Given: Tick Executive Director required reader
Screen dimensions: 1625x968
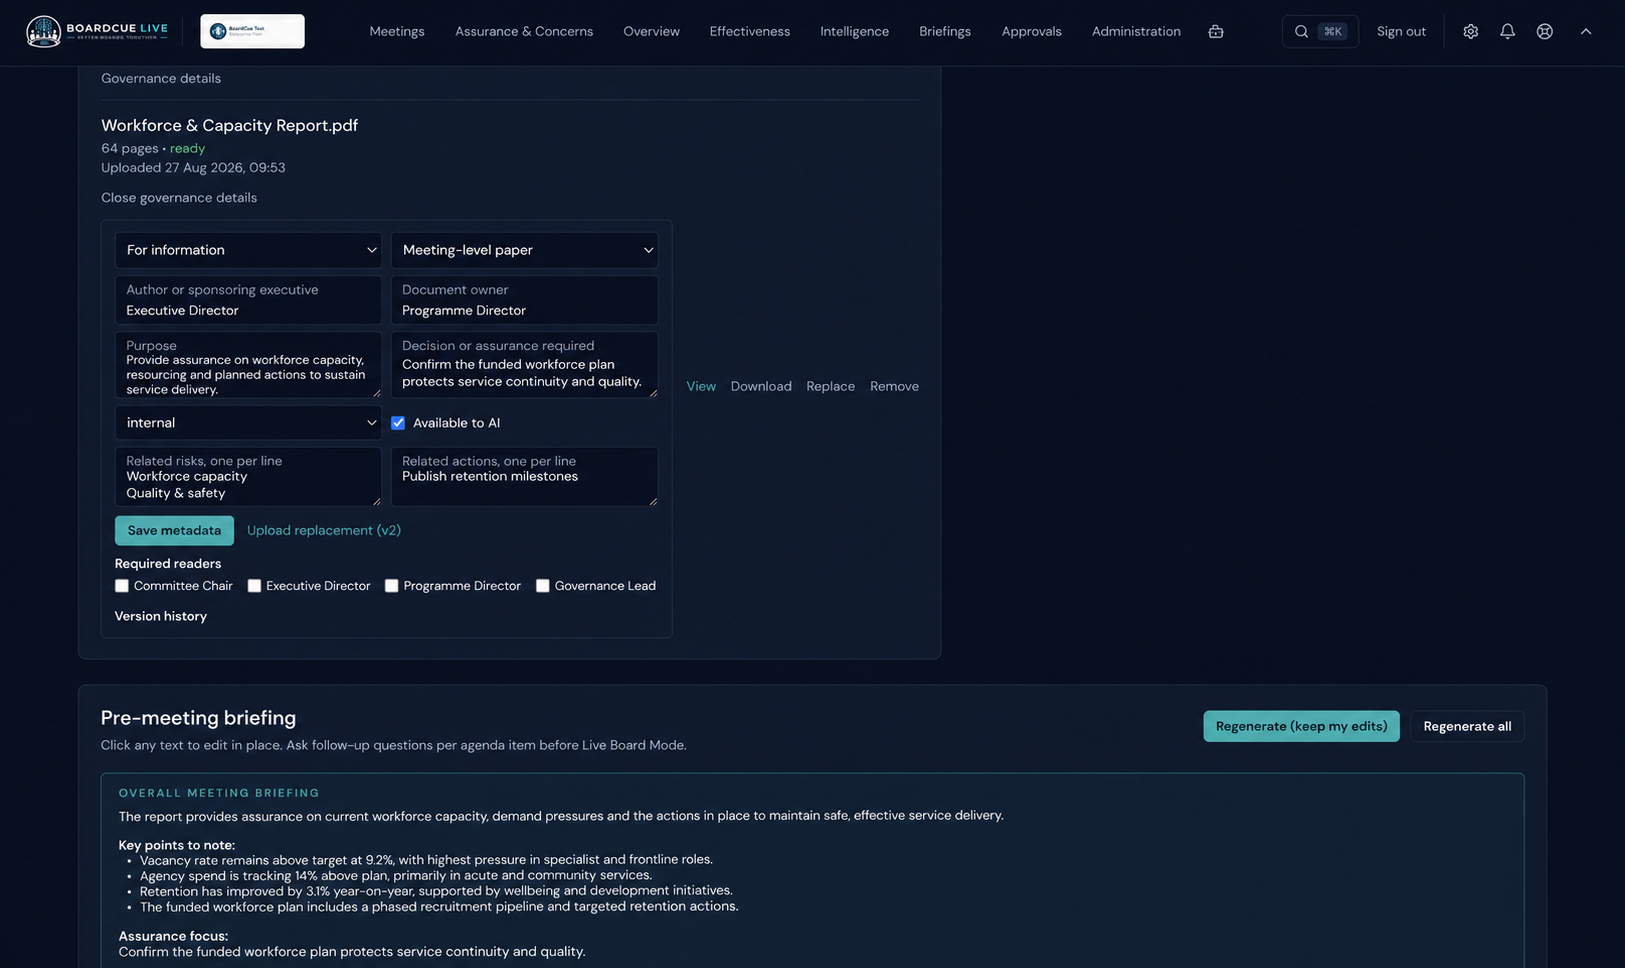Looking at the screenshot, I should pos(254,586).
